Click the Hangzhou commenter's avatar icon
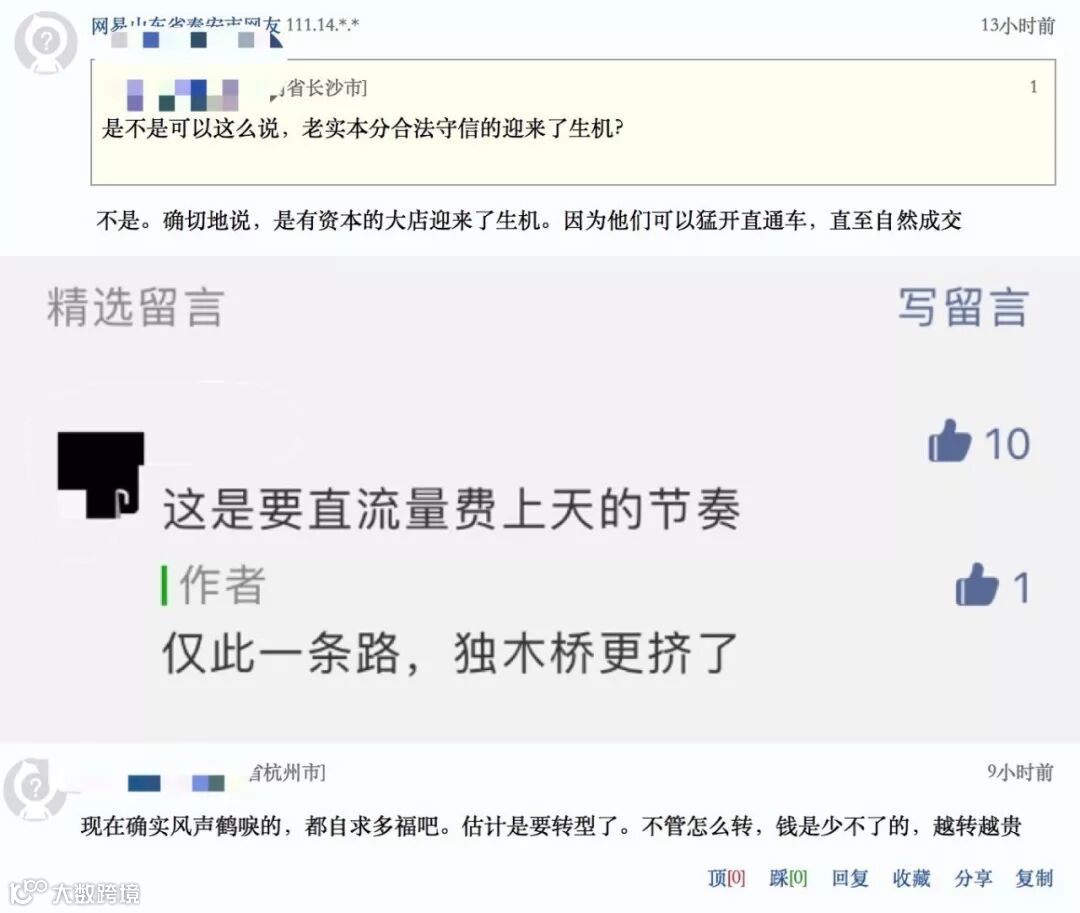The height and width of the screenshot is (913, 1080). (32, 788)
